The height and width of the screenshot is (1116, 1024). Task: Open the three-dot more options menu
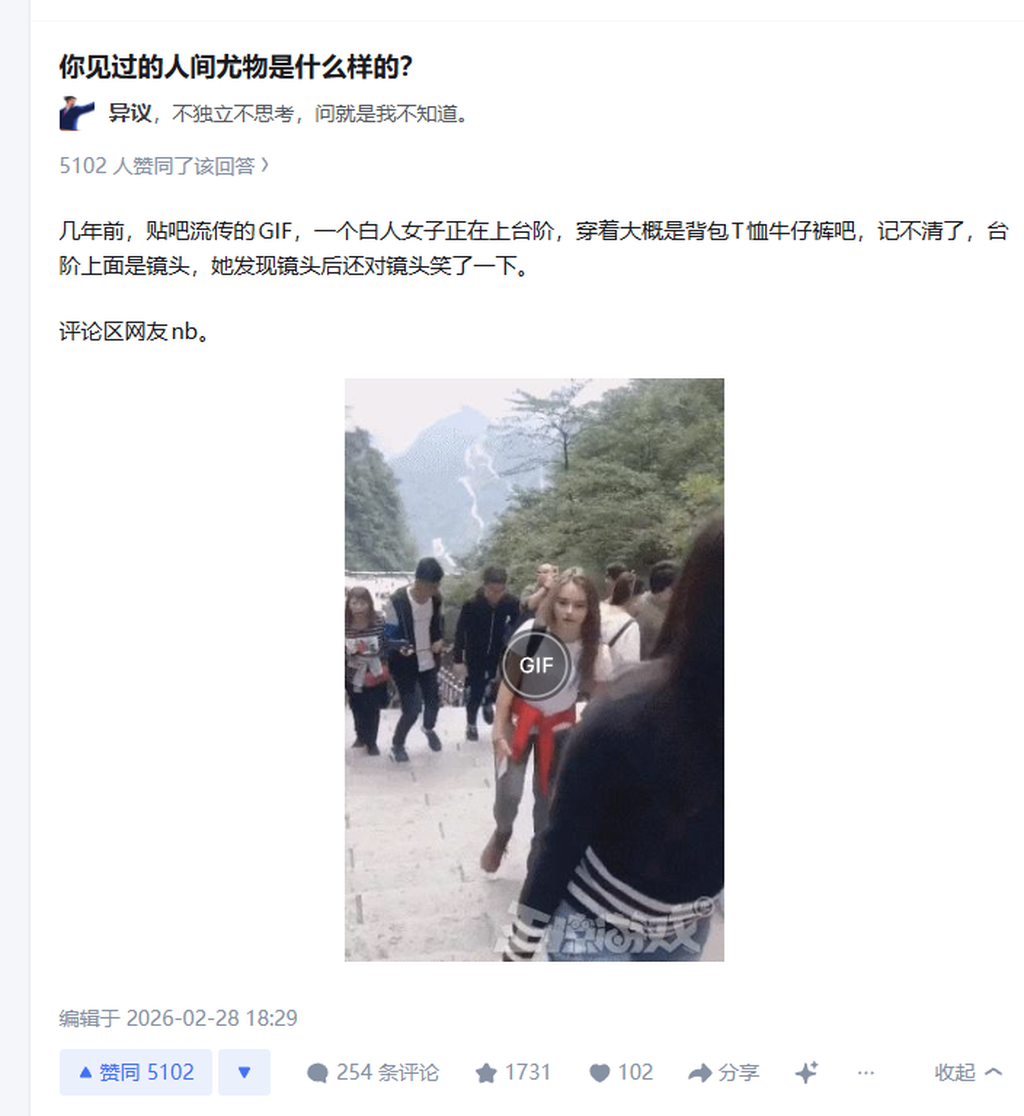click(x=865, y=1073)
